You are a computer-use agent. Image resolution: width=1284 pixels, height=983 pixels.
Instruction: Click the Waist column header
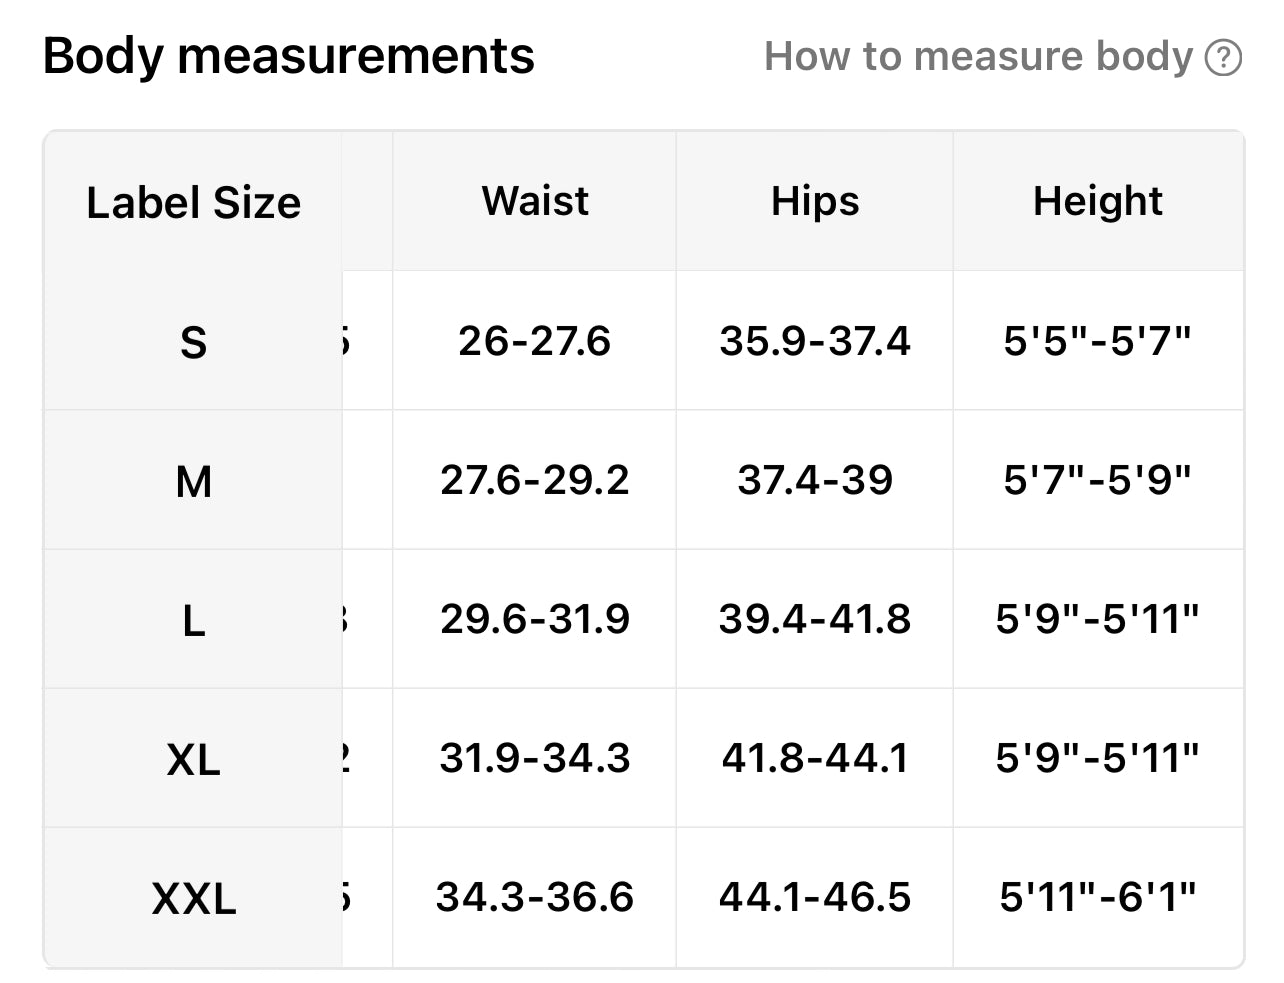535,201
